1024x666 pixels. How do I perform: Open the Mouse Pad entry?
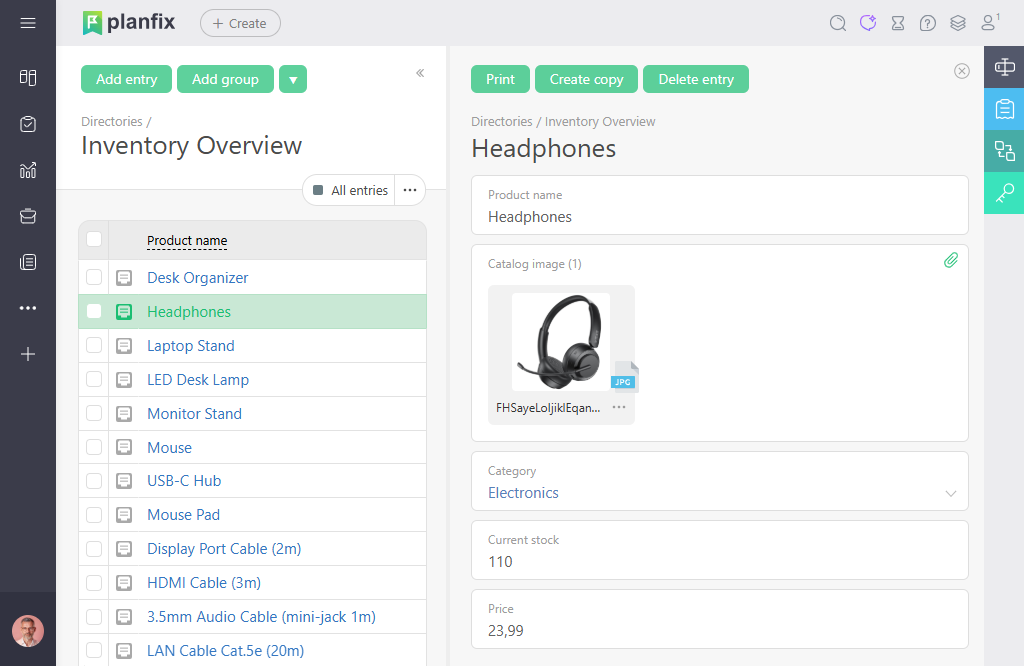(184, 515)
